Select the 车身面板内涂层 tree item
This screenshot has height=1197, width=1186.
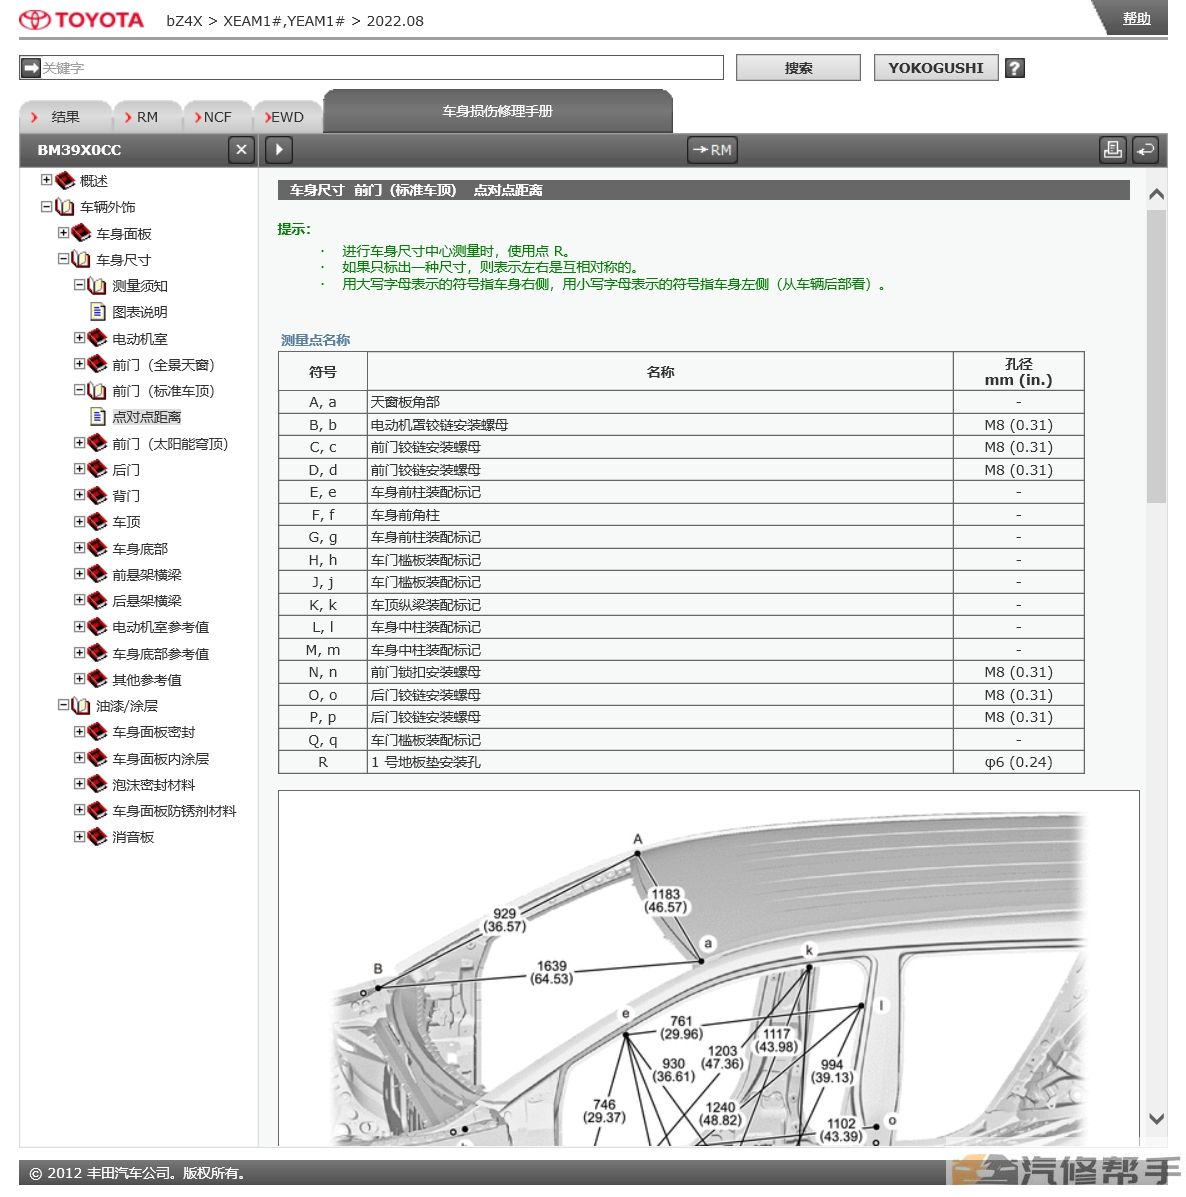pyautogui.click(x=160, y=759)
